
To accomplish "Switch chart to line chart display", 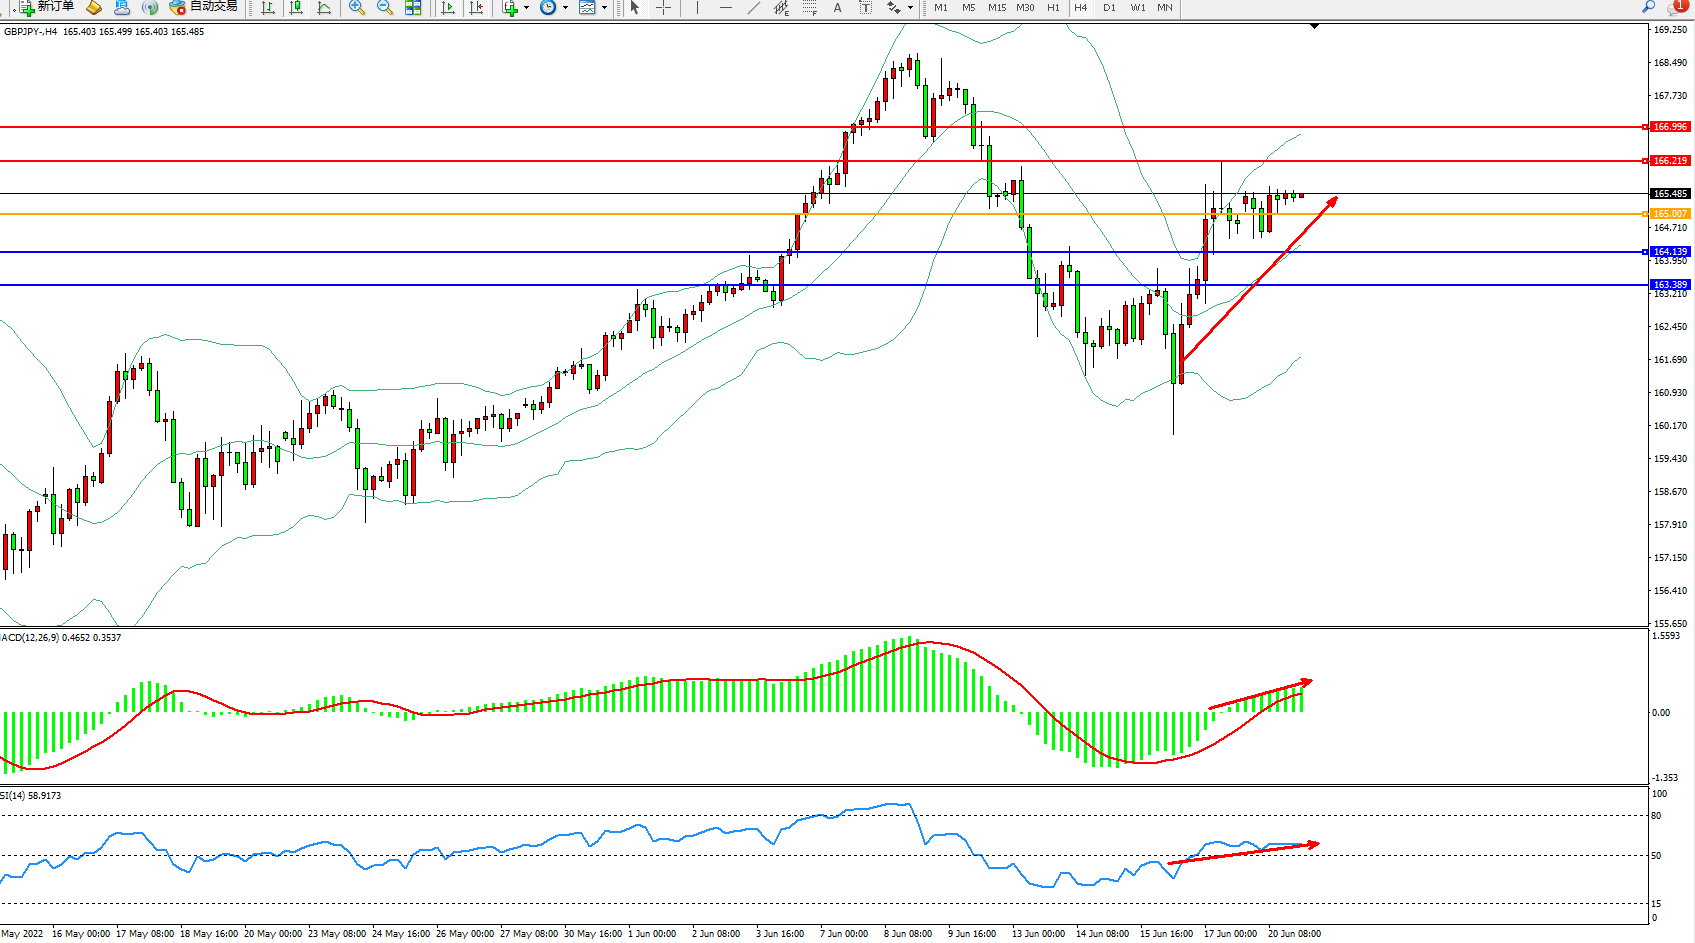I will pos(324,8).
